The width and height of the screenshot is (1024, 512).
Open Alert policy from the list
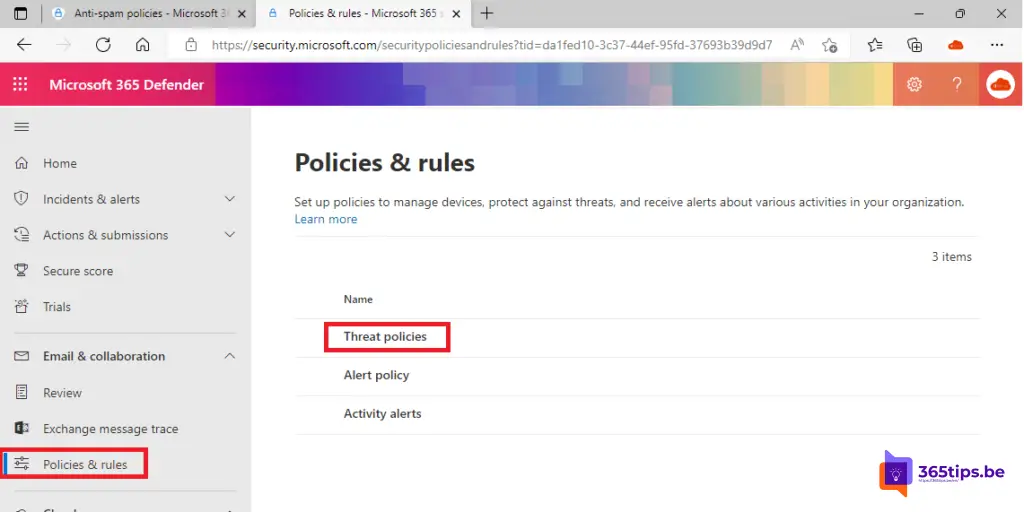point(376,376)
